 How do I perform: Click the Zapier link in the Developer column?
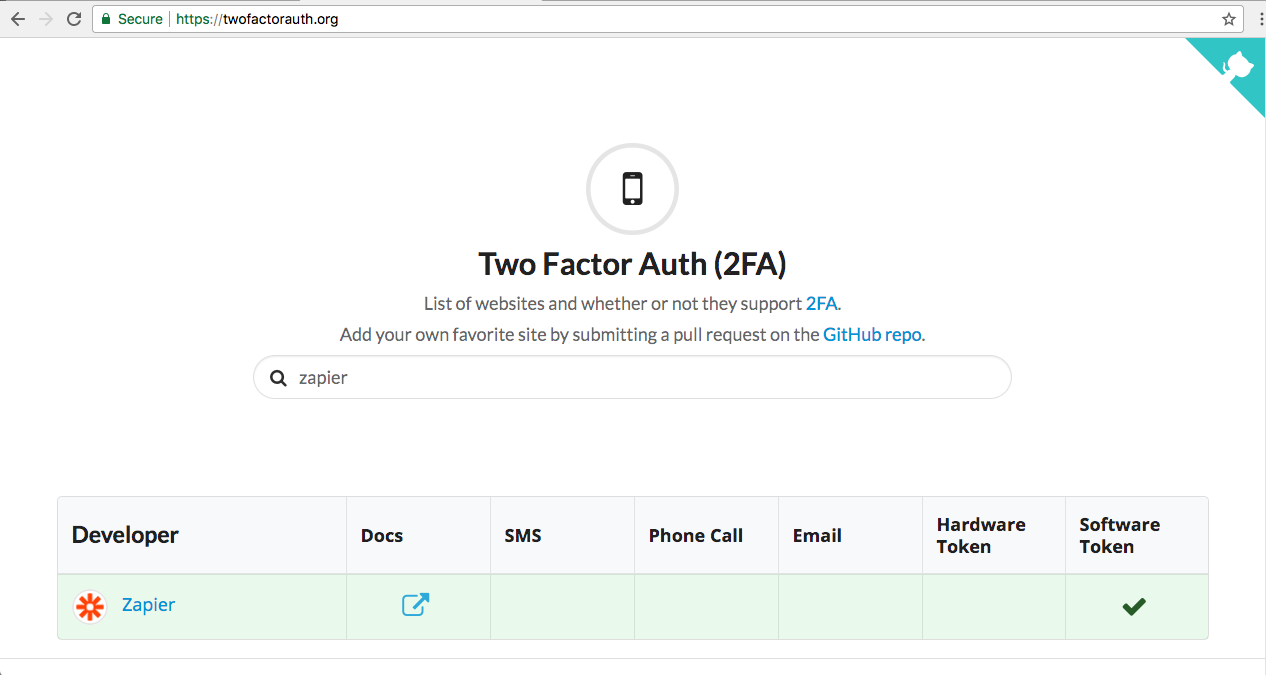[147, 605]
